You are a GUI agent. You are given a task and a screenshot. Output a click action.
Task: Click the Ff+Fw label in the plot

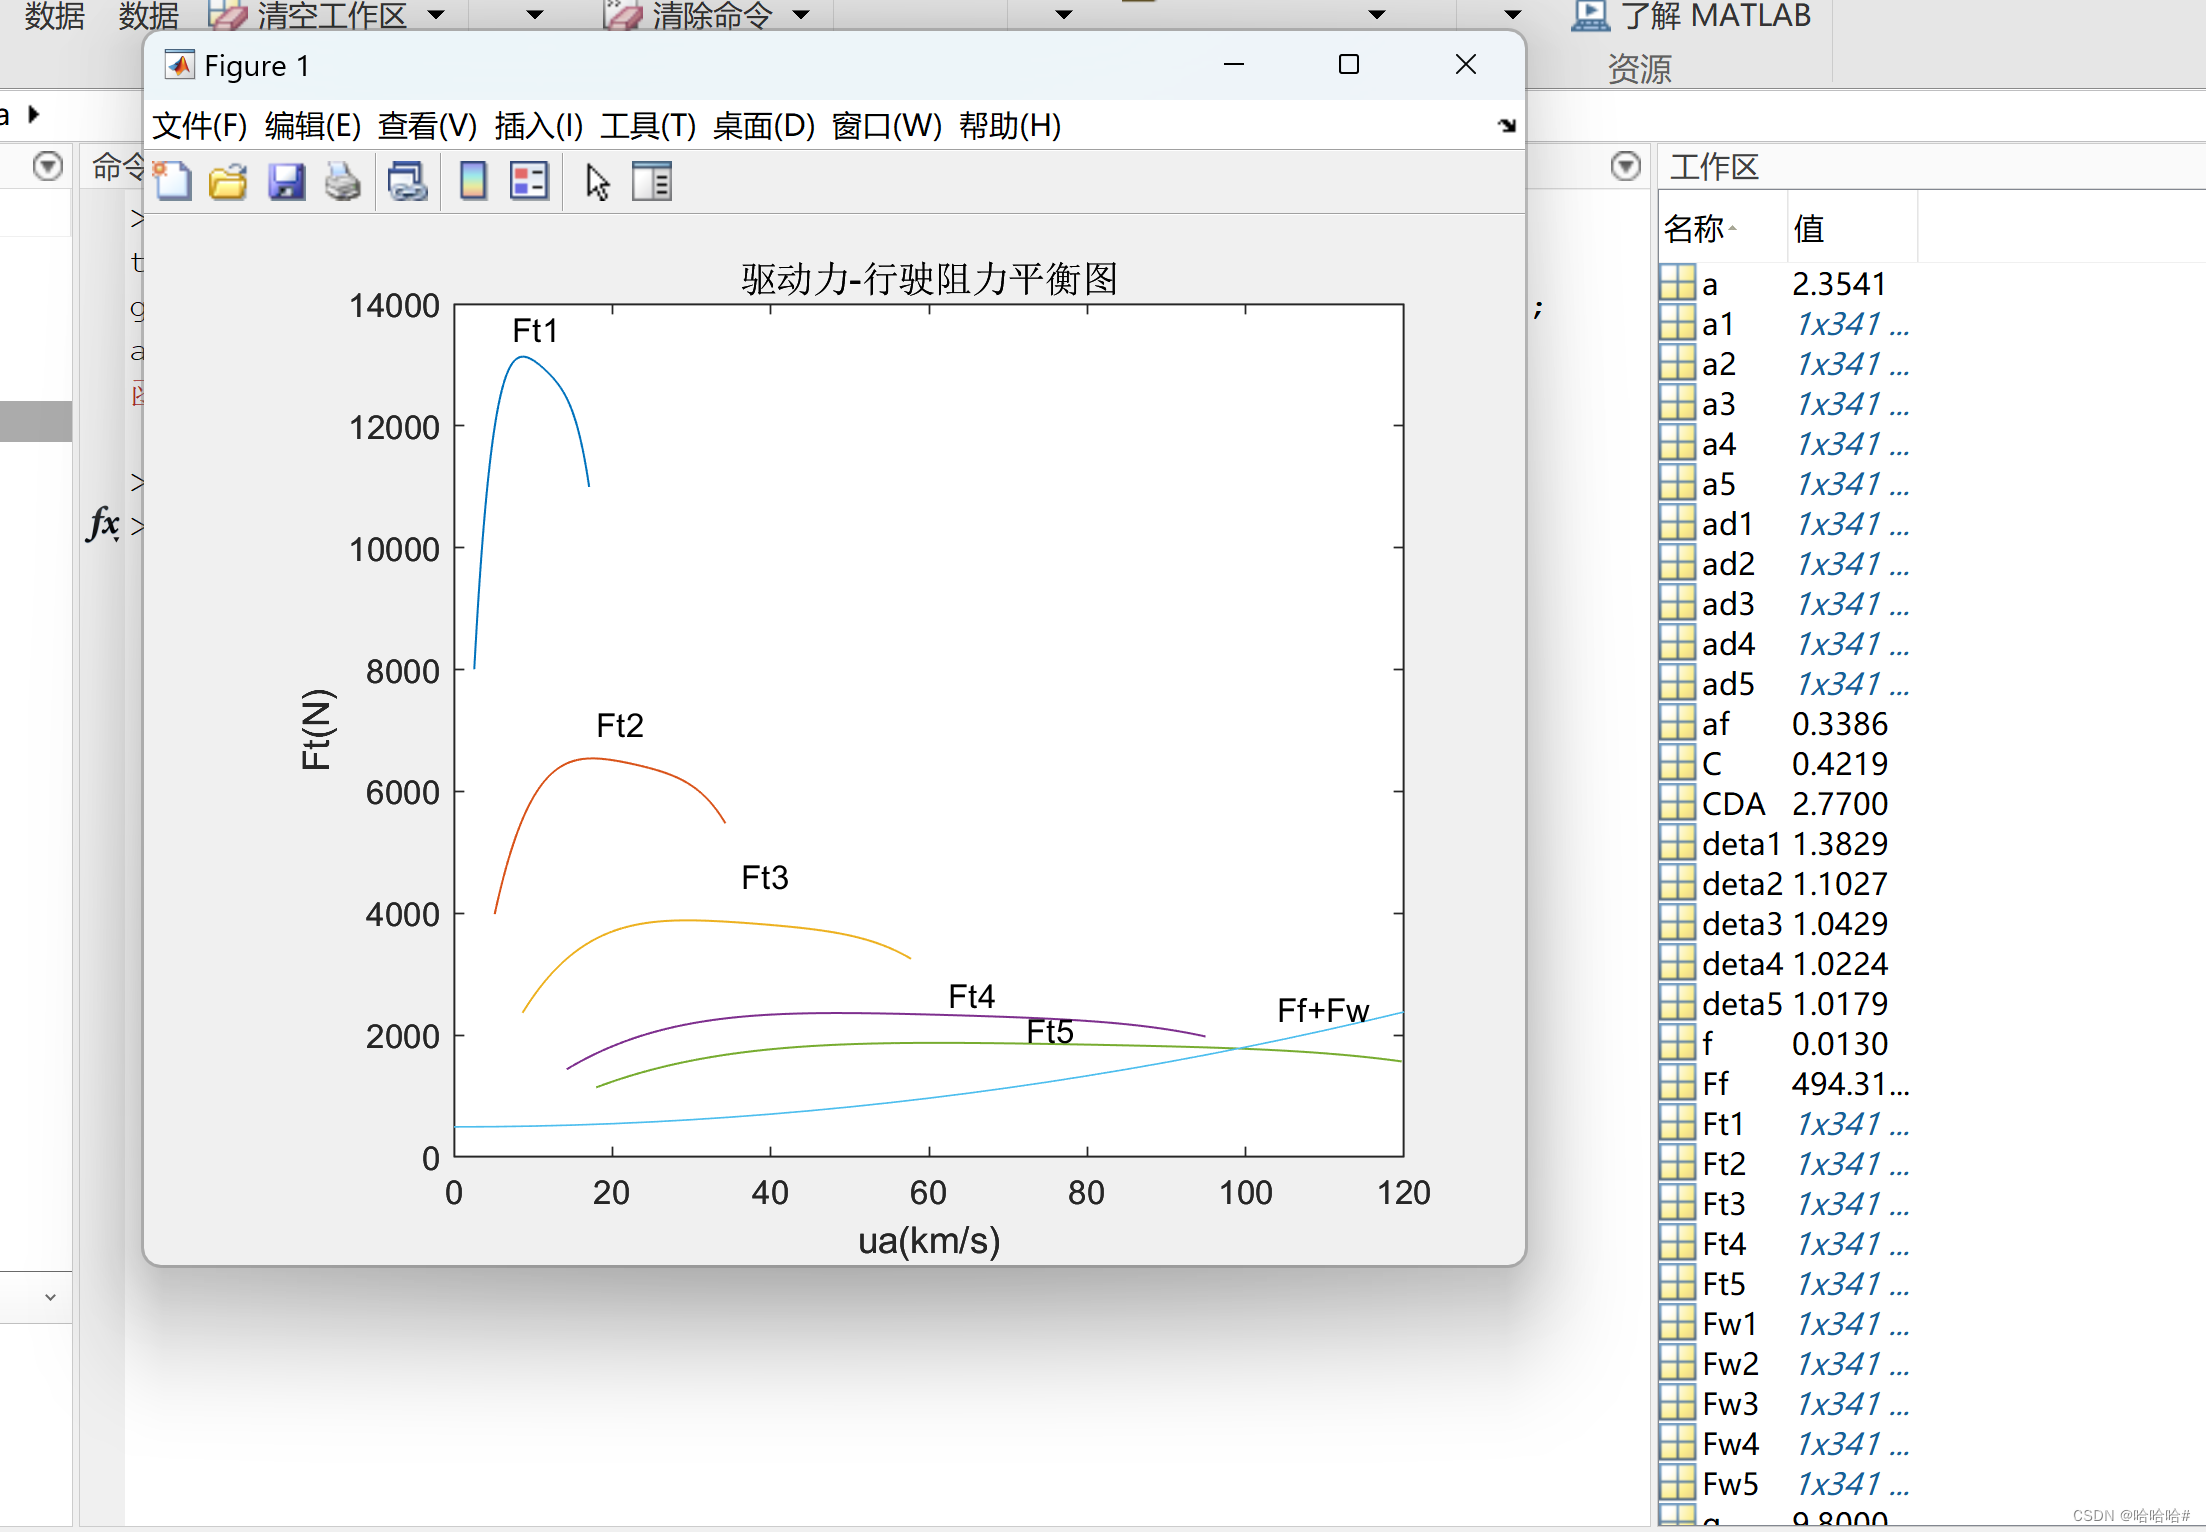1323,1010
